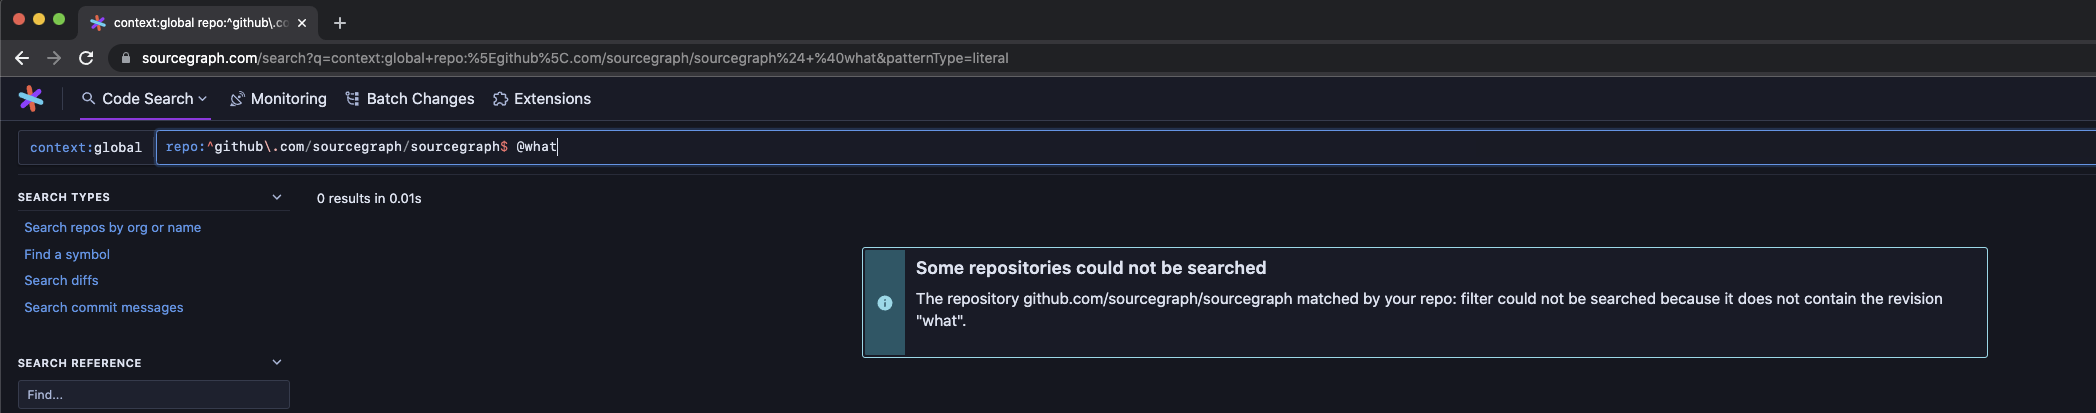This screenshot has width=2096, height=413.
Task: Focus the browser URL address bar
Action: click(1100, 58)
